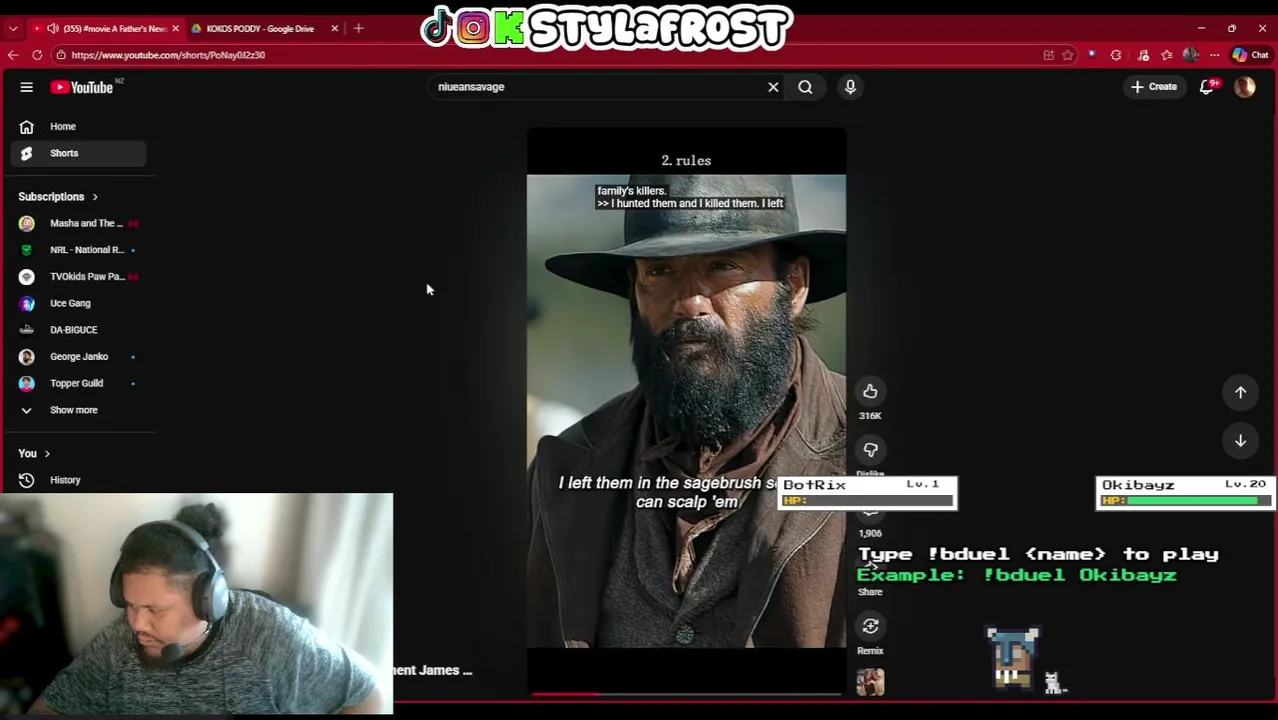Open the Uce Gang channel
Image resolution: width=1278 pixels, height=720 pixels.
[80, 303]
